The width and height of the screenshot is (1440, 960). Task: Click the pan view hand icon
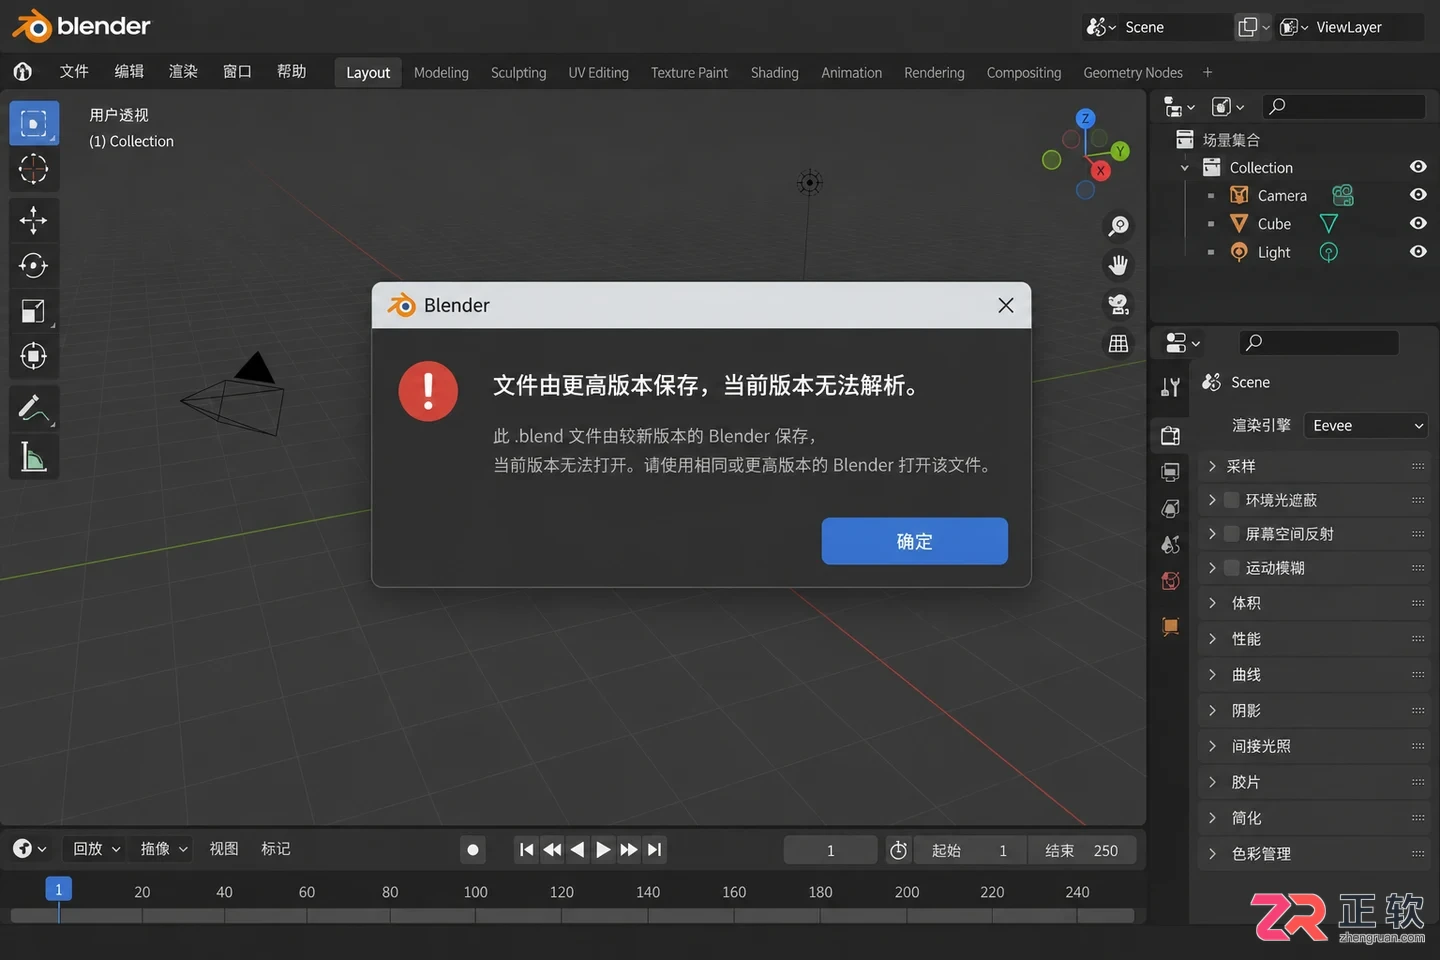(x=1118, y=265)
